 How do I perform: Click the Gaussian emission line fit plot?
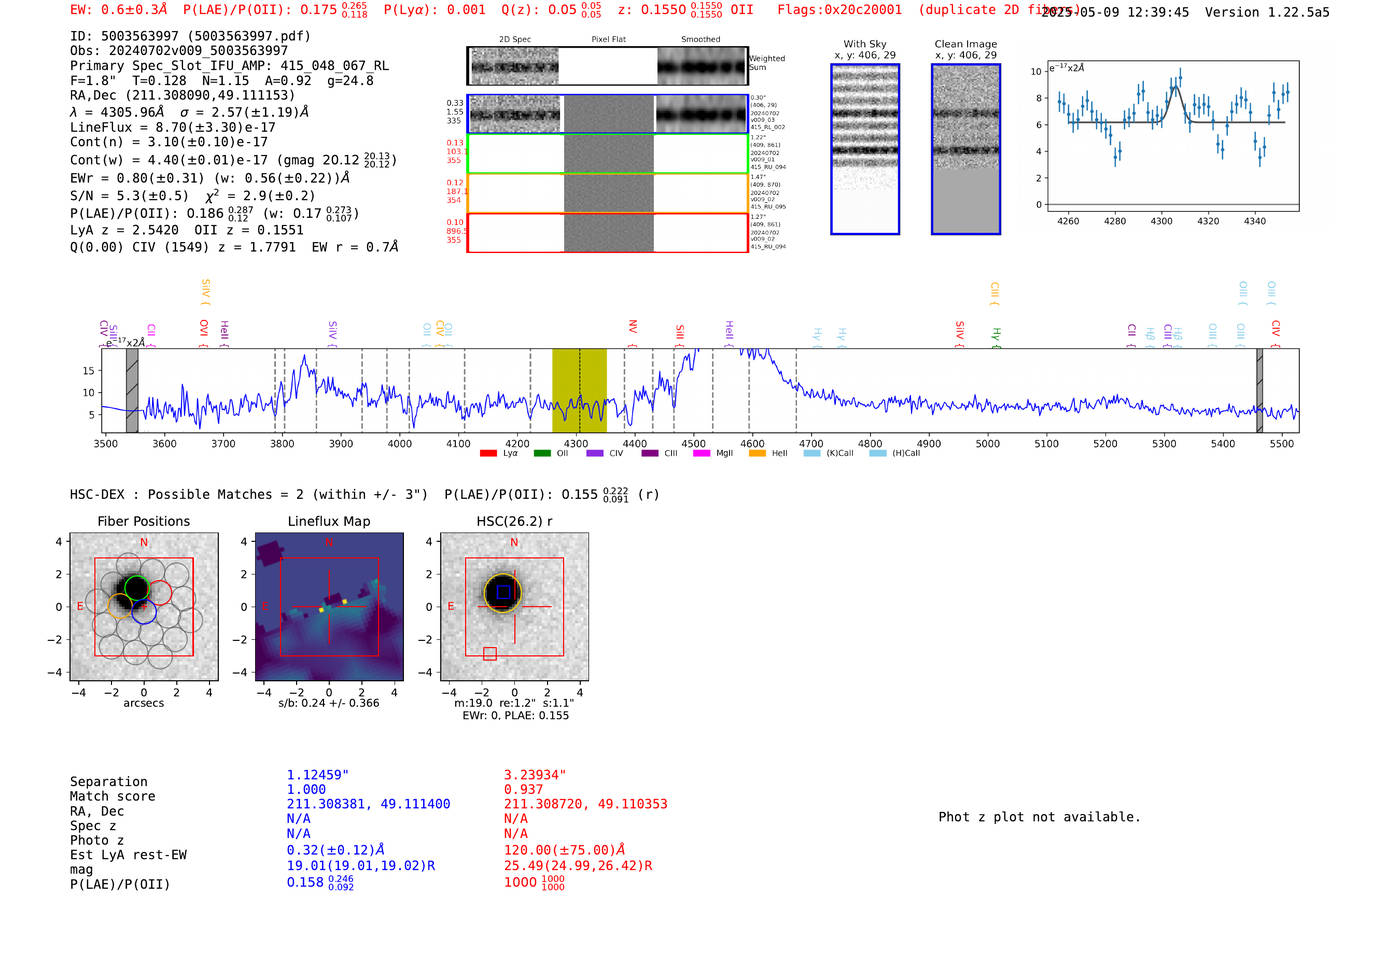coord(1173,137)
